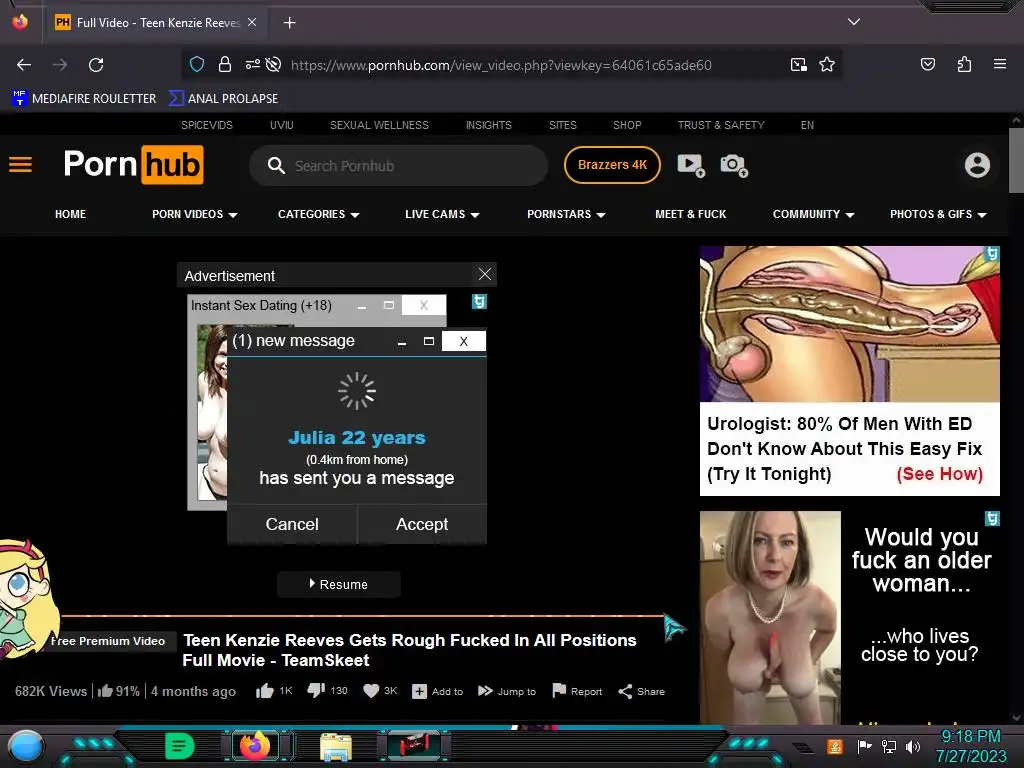Expand the Pornstars dropdown menu
The height and width of the screenshot is (768, 1024).
566,214
